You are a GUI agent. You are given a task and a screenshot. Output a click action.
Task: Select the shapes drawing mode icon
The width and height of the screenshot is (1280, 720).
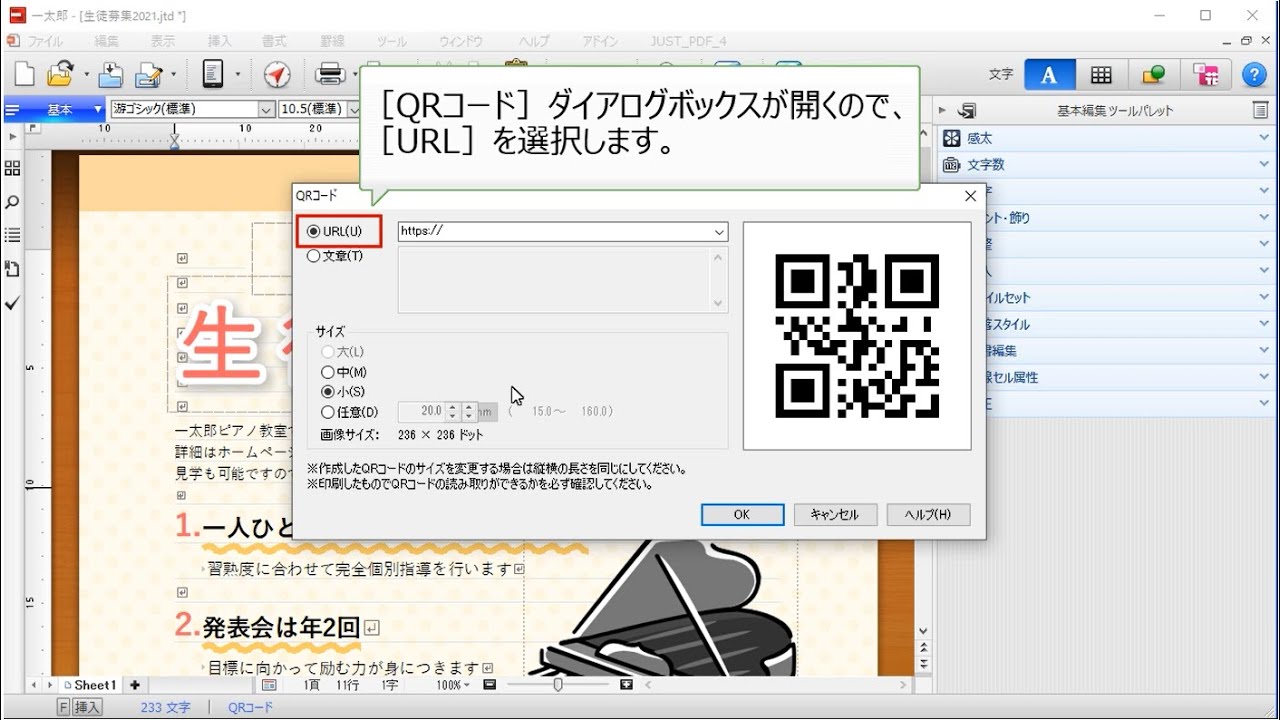click(x=1153, y=75)
